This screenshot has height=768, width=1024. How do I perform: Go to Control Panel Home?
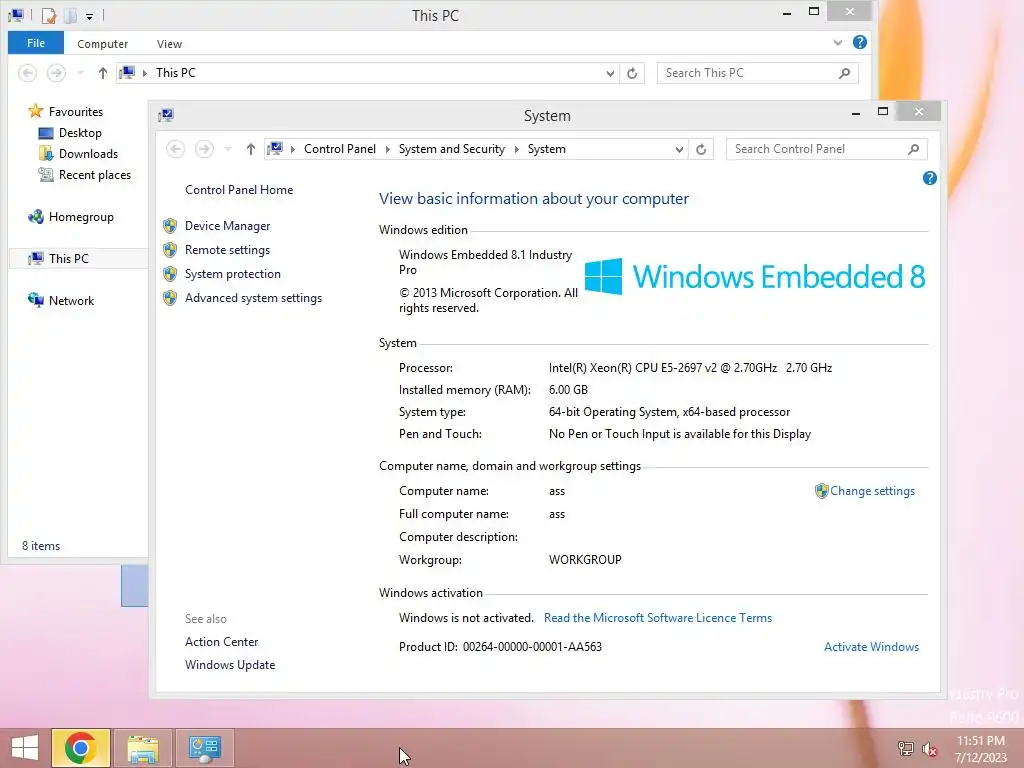(x=239, y=190)
